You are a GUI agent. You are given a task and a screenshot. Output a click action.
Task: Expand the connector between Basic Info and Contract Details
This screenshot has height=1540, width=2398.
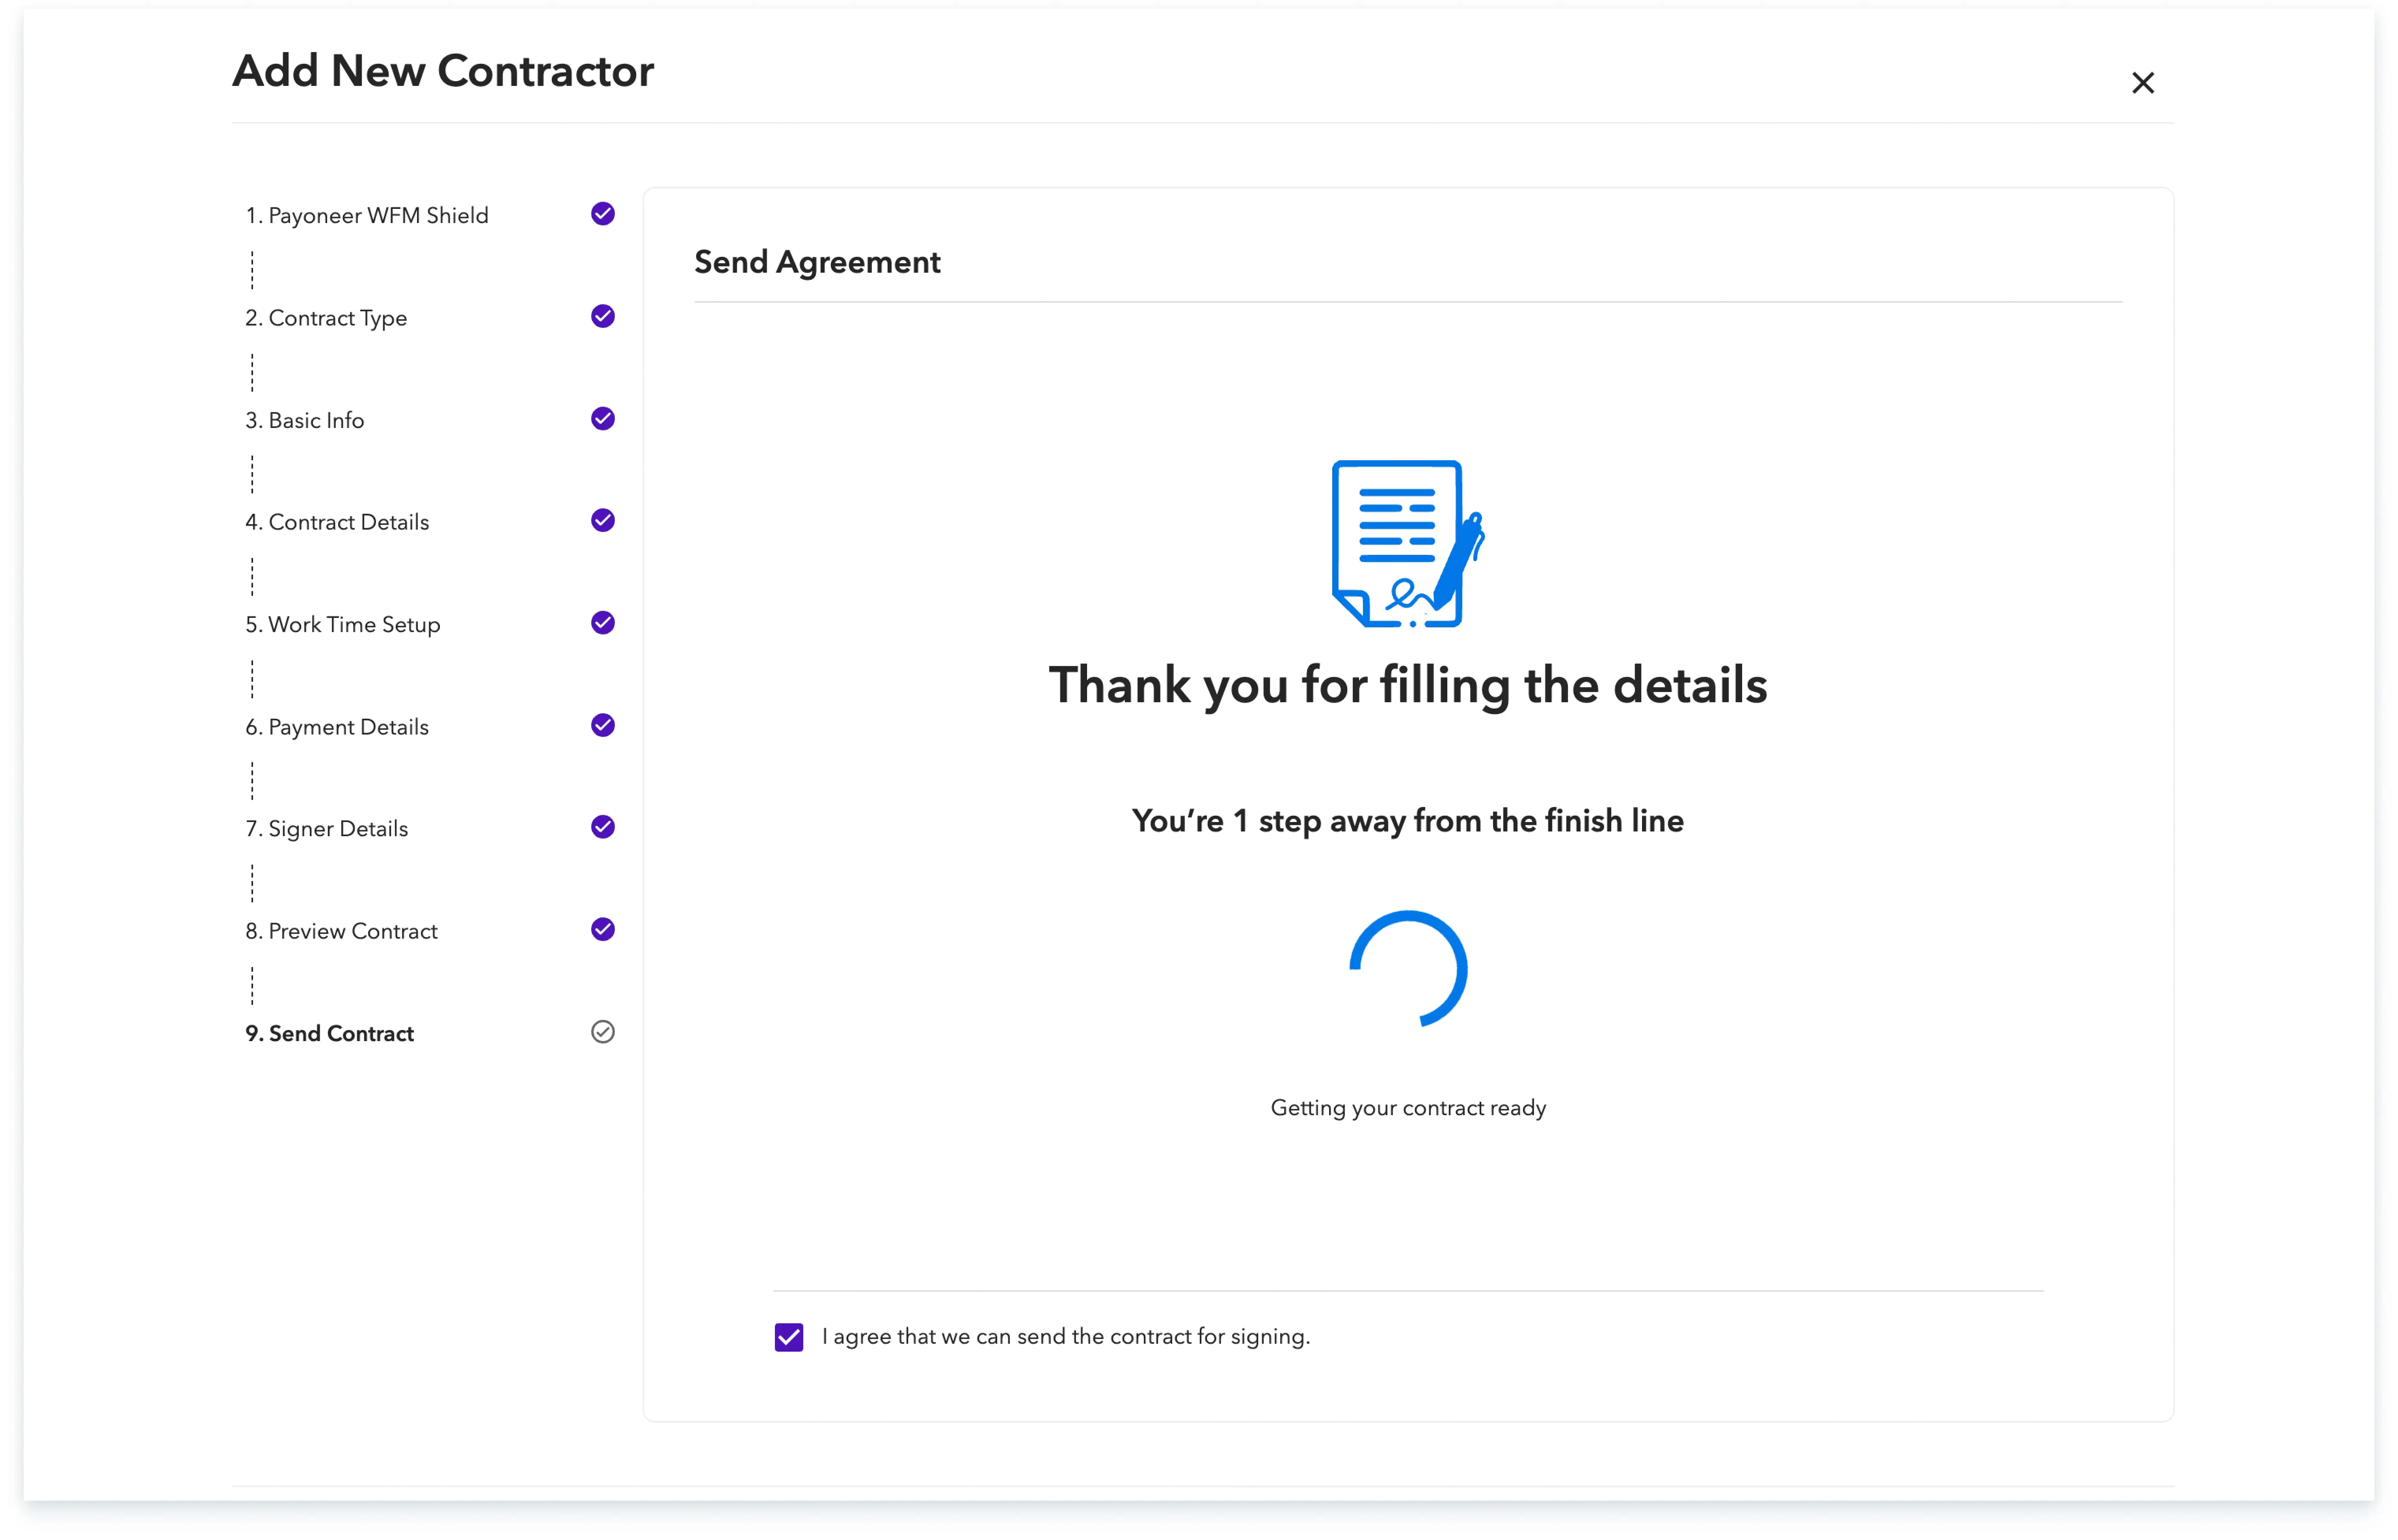click(252, 473)
